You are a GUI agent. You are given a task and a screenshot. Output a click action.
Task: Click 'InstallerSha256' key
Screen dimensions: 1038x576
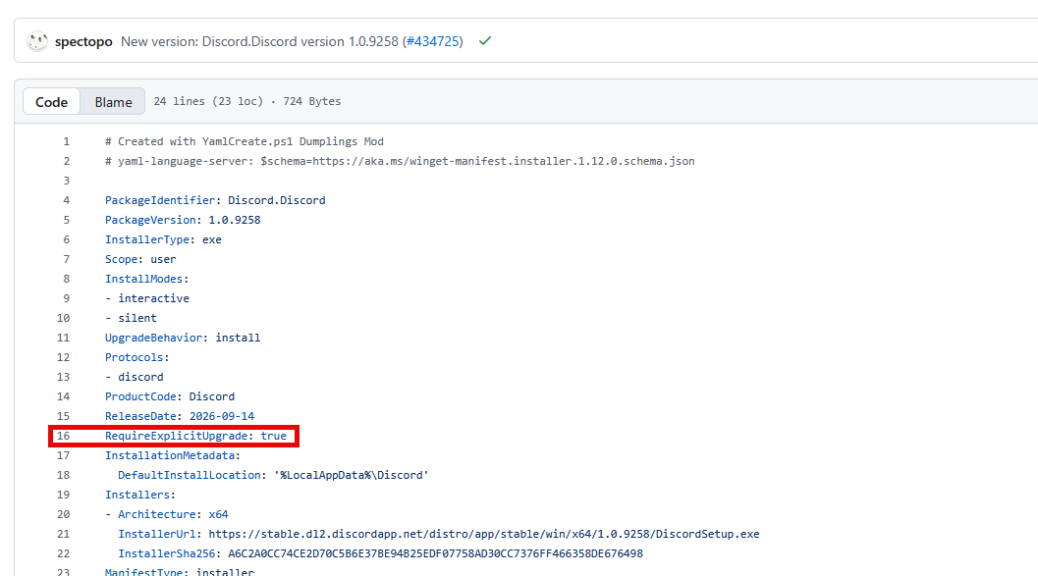166,553
